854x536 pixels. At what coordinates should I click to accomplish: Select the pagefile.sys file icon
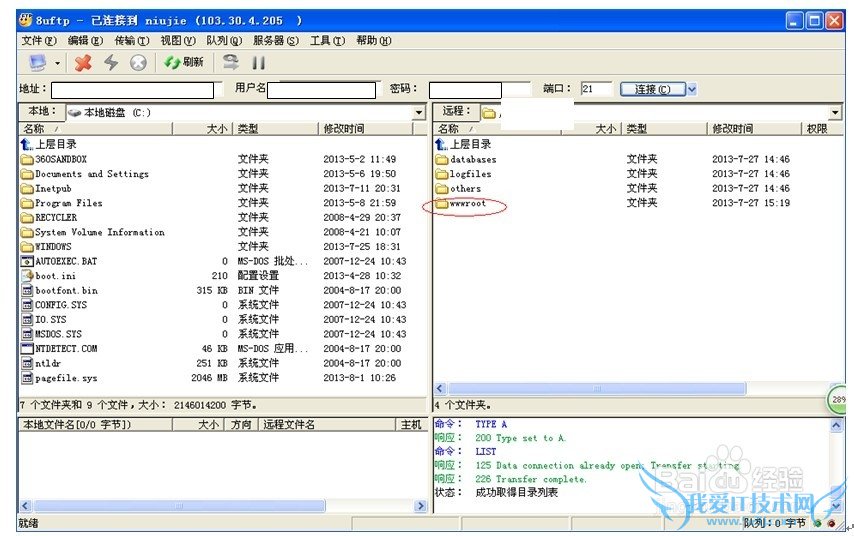27,377
